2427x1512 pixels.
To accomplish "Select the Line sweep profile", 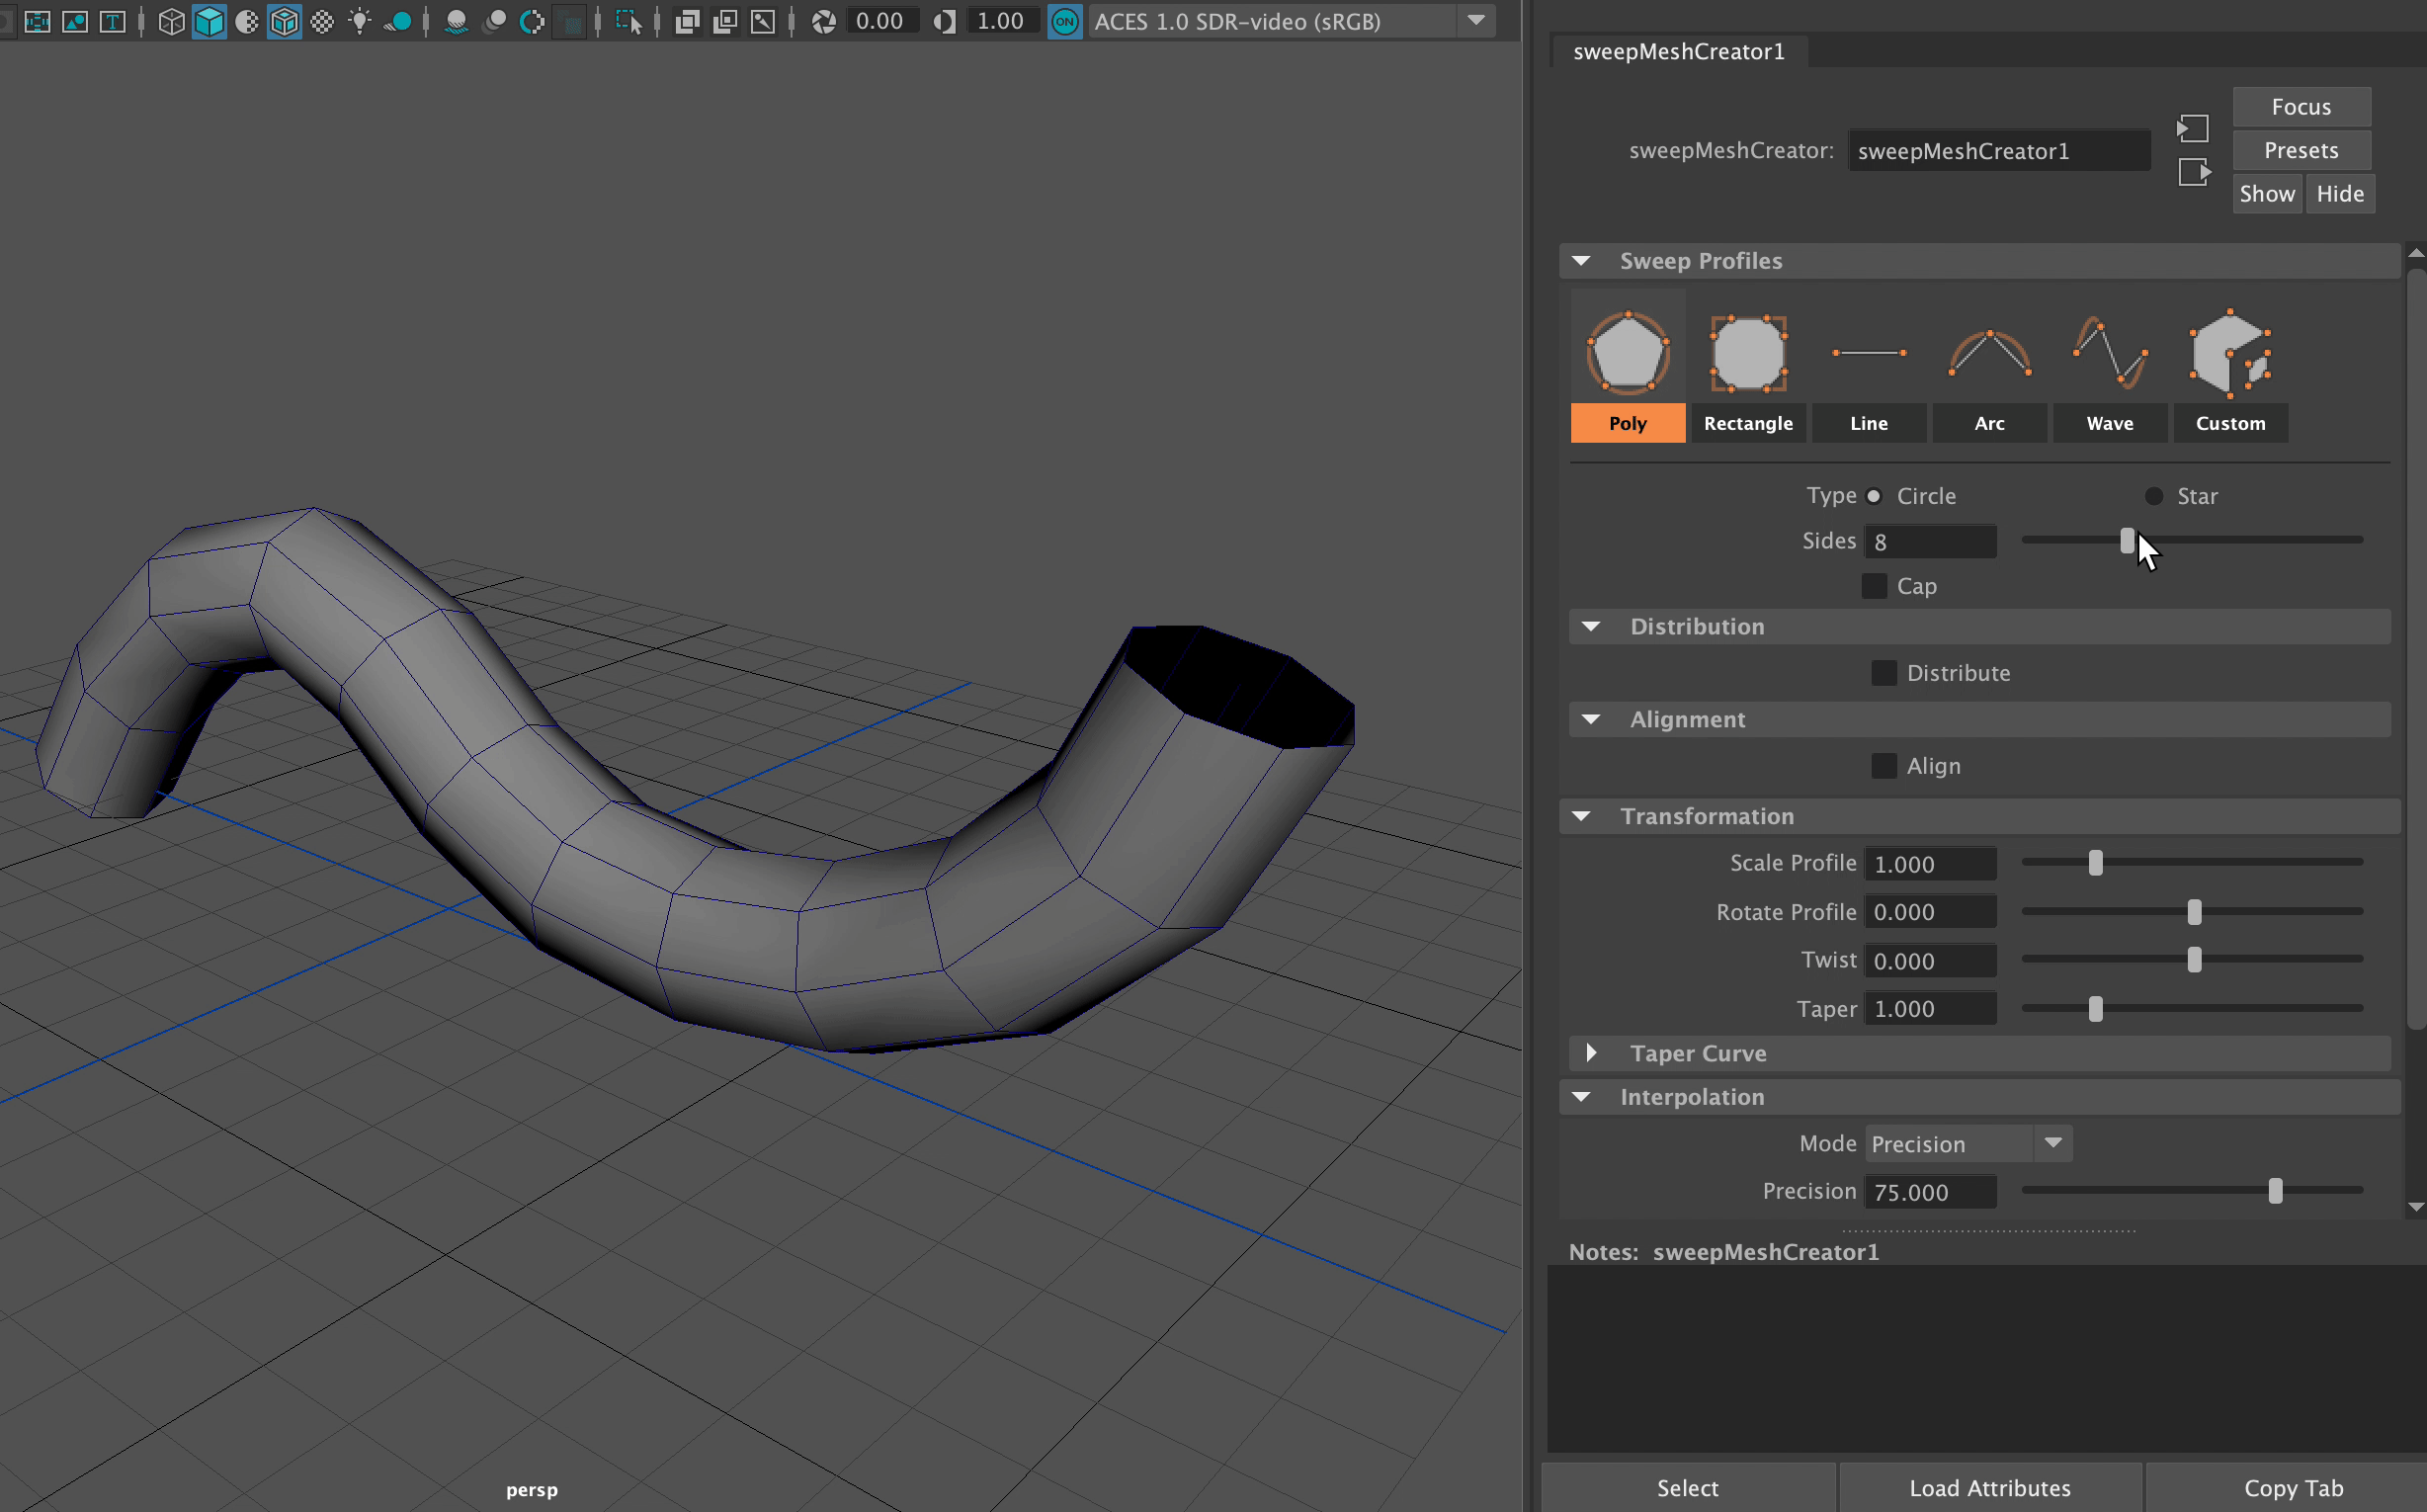I will 1868,422.
